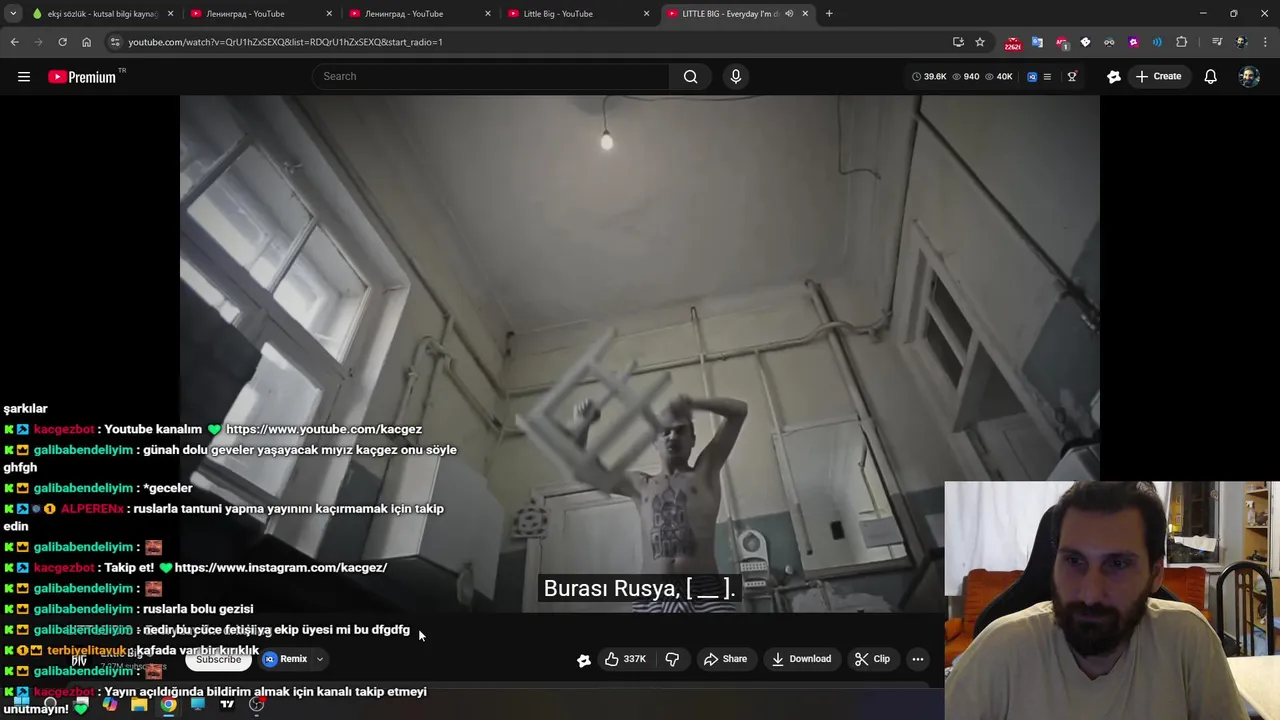Click the star icon beside like button

pos(584,659)
